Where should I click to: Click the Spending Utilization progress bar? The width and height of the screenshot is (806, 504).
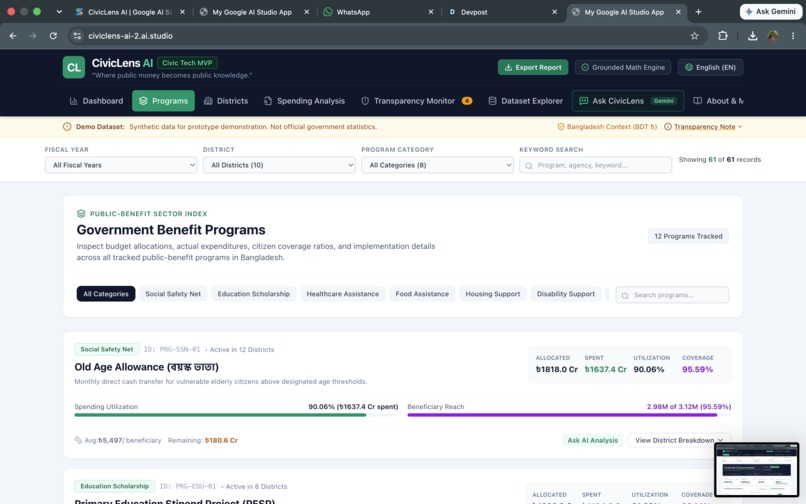236,415
